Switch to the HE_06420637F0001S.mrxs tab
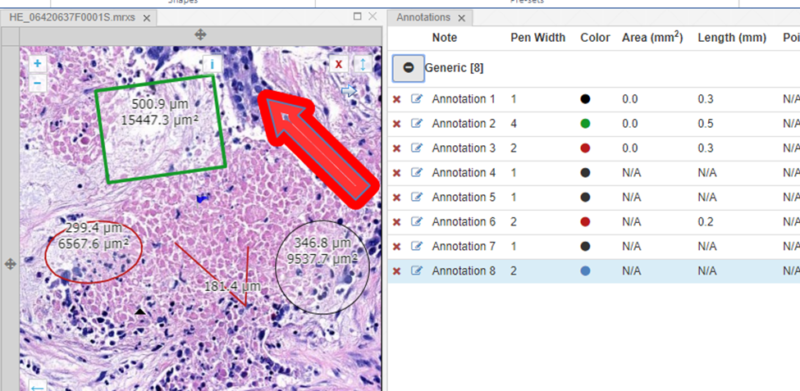800x391 pixels. click(x=72, y=17)
